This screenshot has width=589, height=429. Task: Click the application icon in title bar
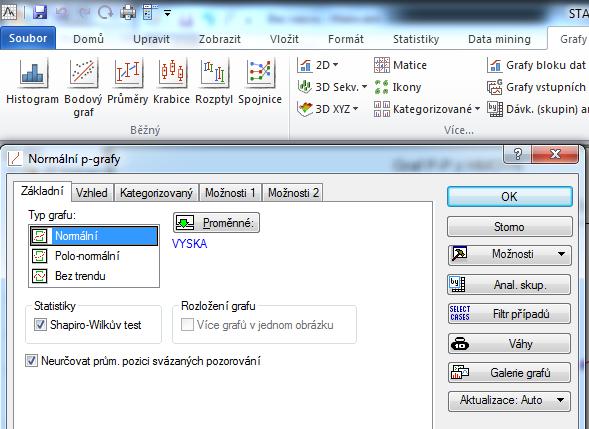pyautogui.click(x=9, y=12)
